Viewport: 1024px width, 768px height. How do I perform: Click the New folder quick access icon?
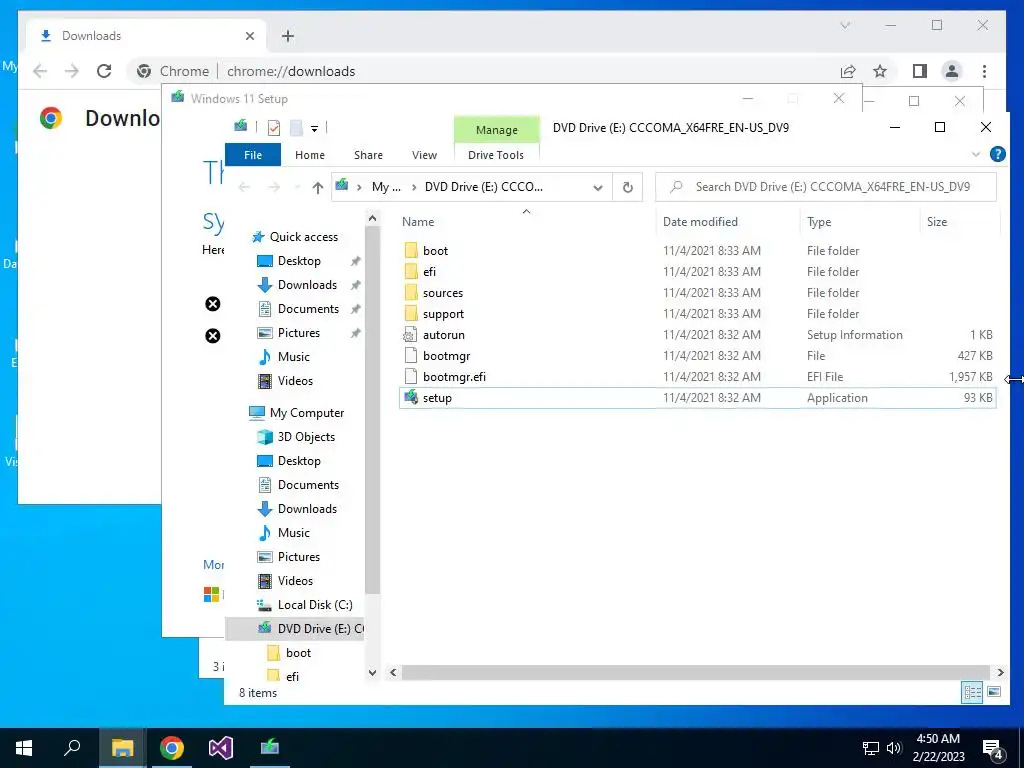[296, 128]
